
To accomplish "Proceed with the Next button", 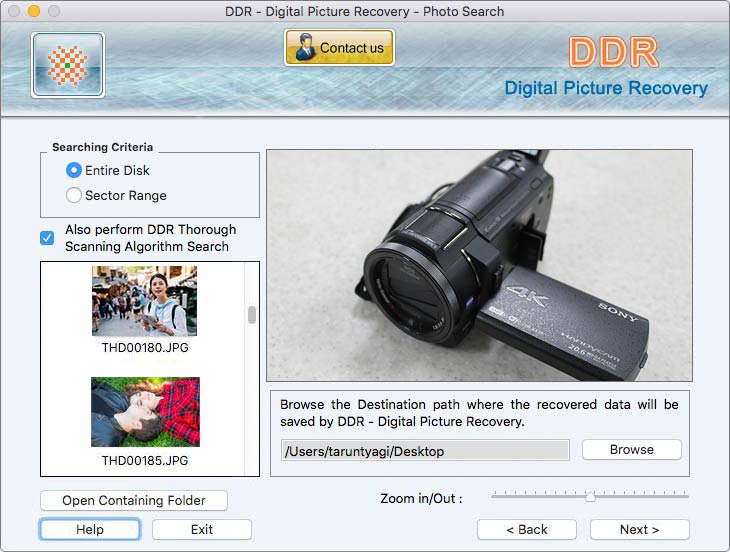I will 640,530.
